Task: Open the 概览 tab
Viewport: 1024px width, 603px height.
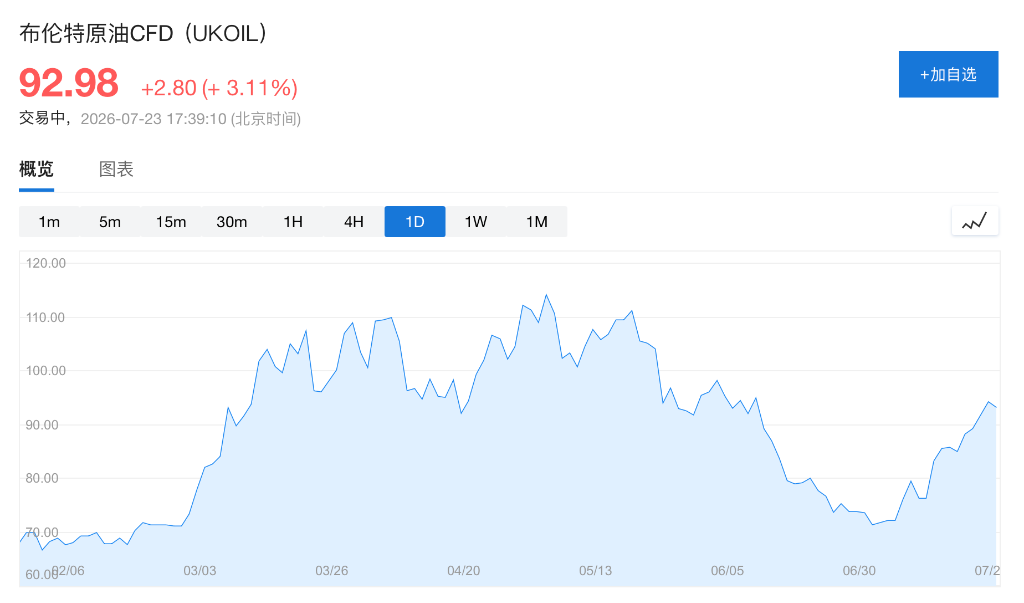Action: [36, 169]
